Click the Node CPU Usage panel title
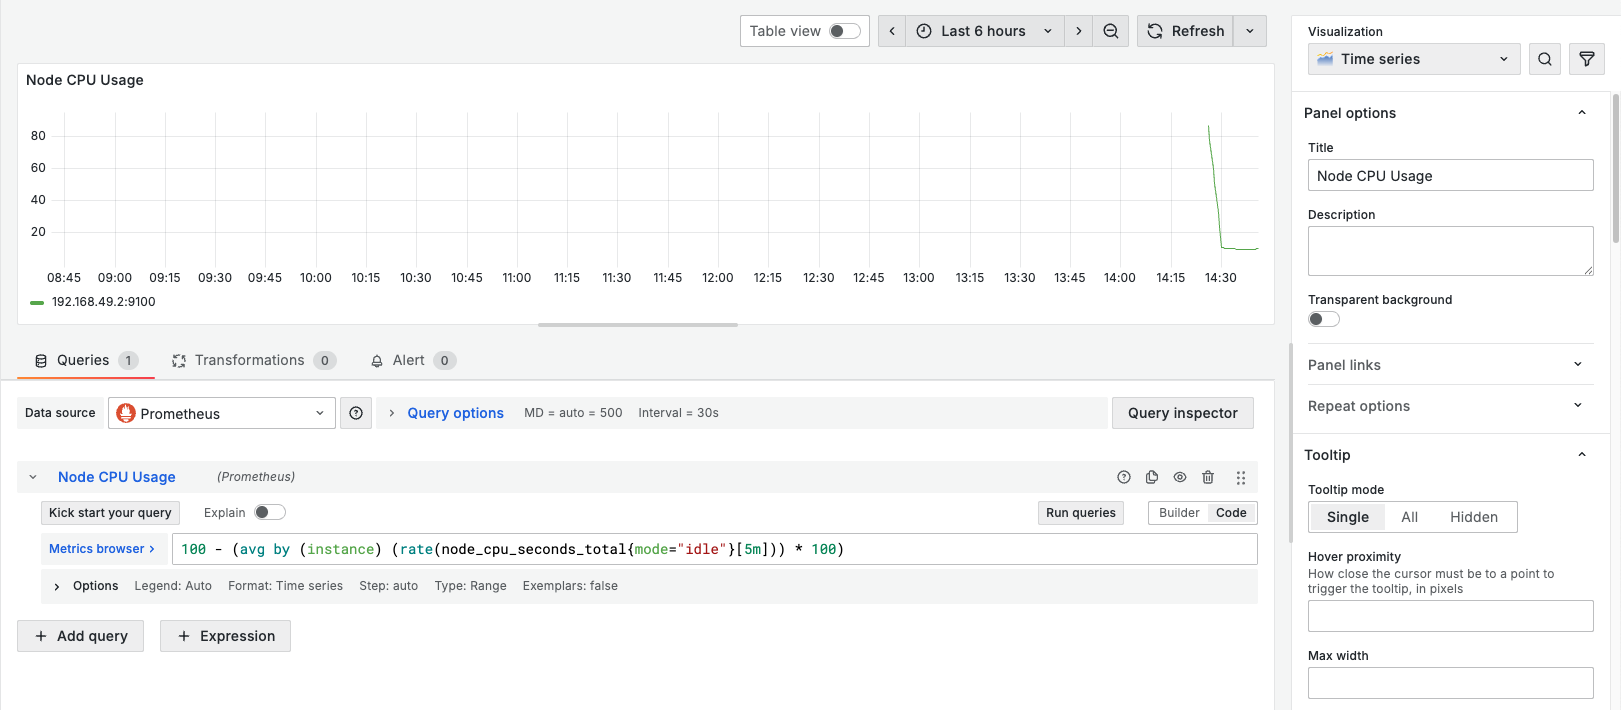This screenshot has height=710, width=1621. click(x=85, y=80)
